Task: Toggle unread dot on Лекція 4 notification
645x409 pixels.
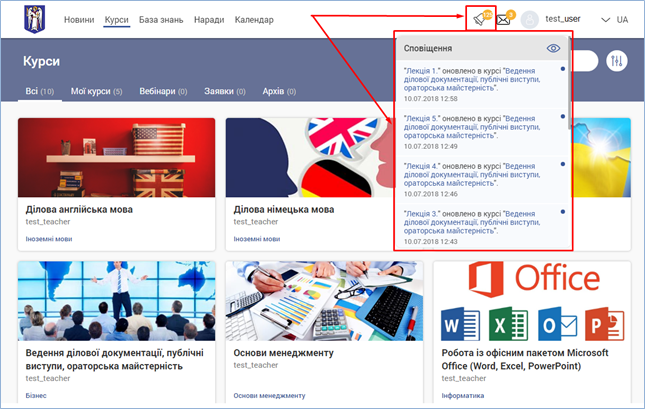Action: click(x=563, y=165)
